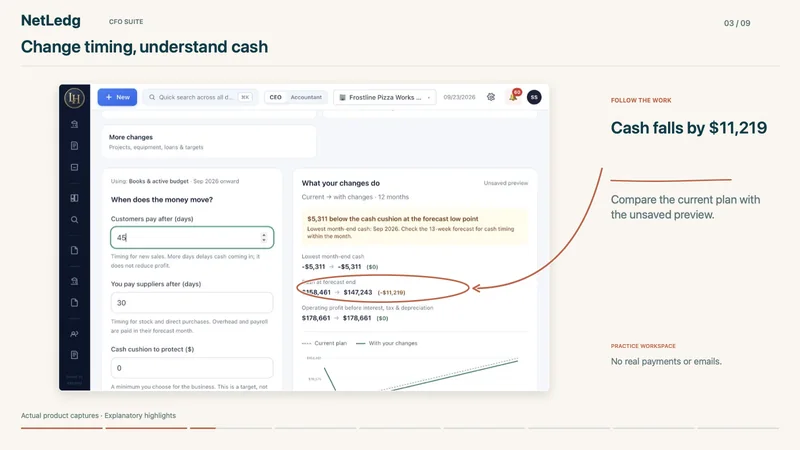Open the boxed minus sidebar icon

coord(74,167)
